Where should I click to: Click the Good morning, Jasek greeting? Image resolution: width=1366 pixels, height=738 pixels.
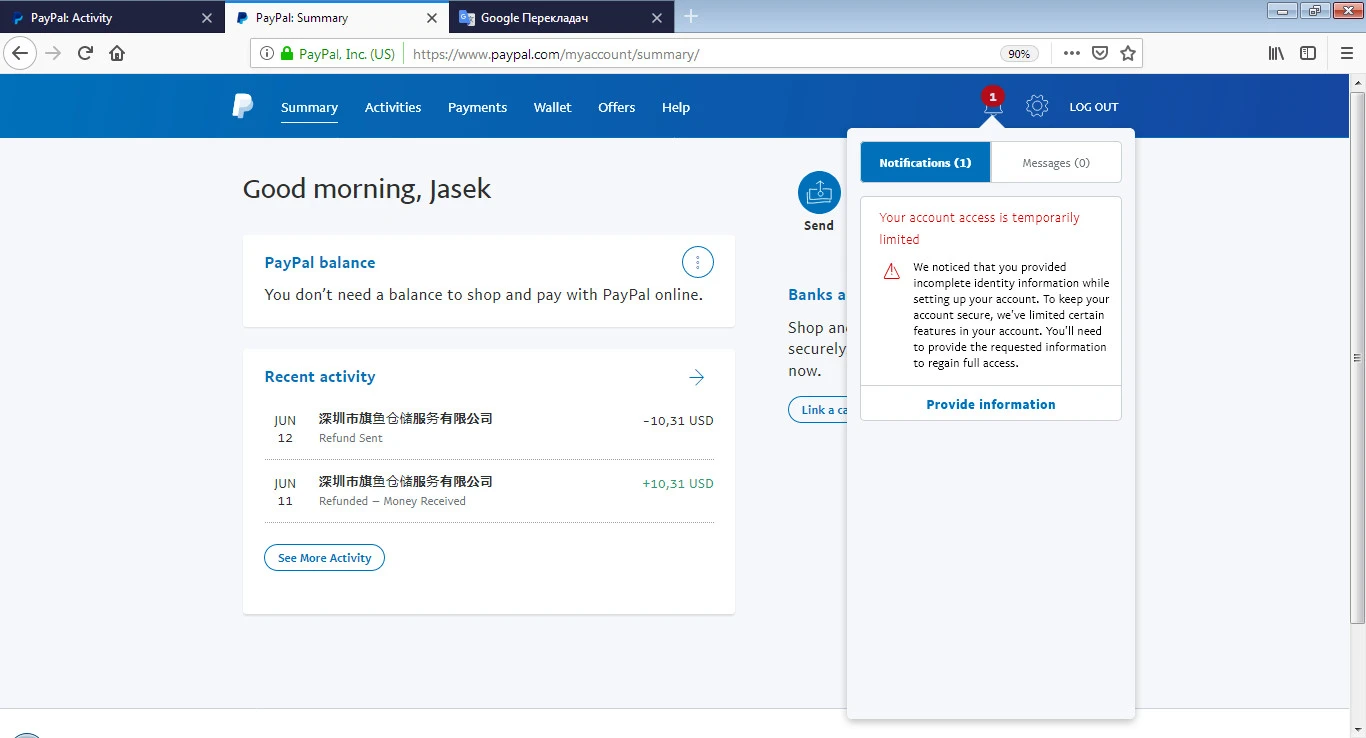click(x=367, y=189)
